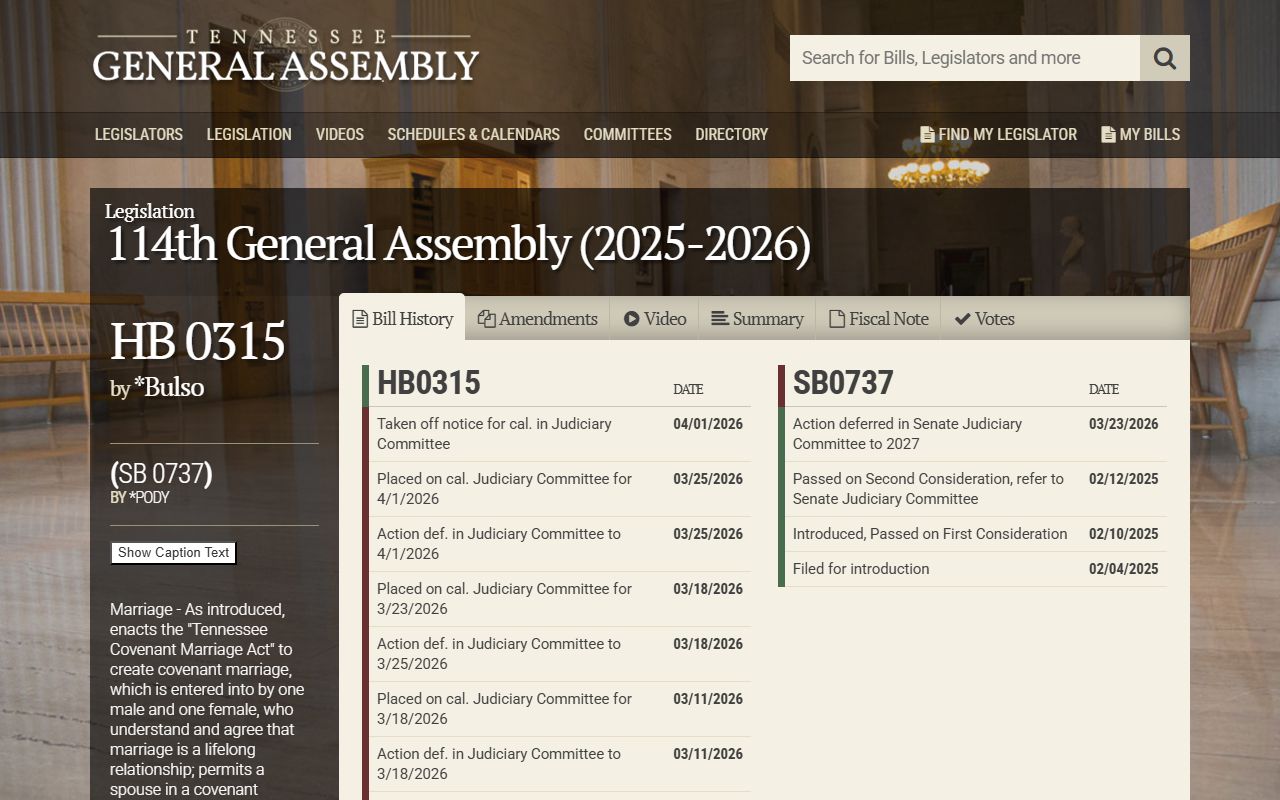Click the My Bills document icon

point(1108,134)
